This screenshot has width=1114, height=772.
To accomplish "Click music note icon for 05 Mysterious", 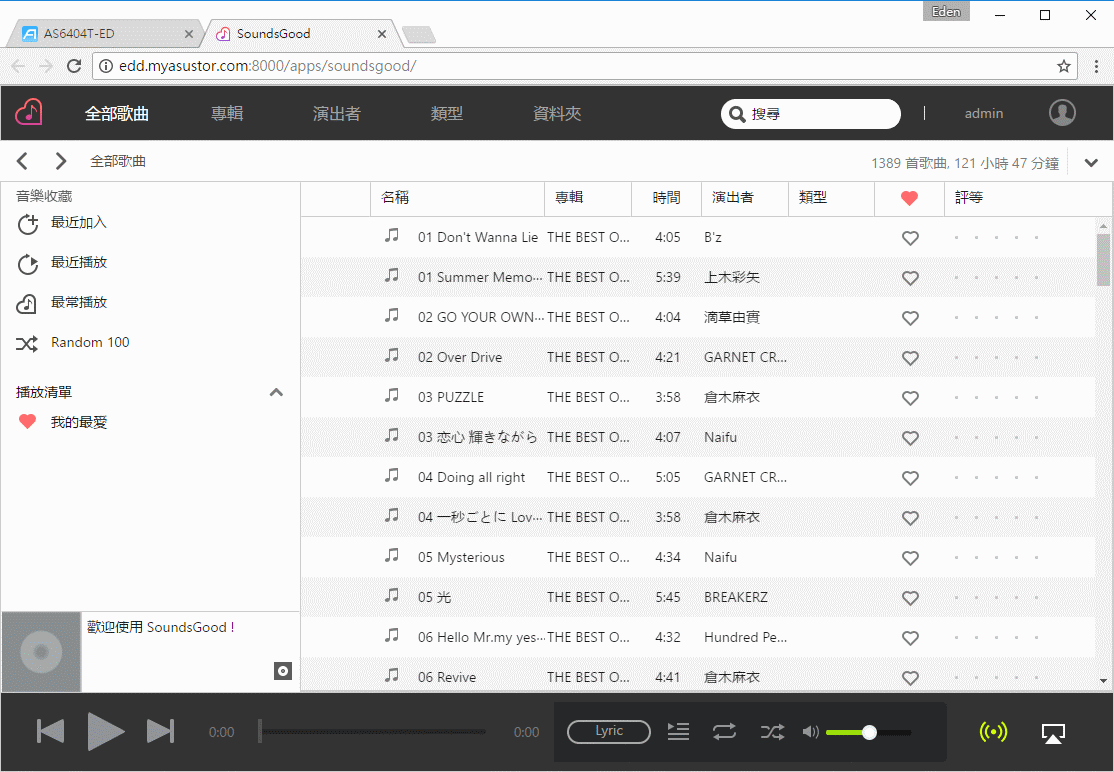I will tap(391, 555).
